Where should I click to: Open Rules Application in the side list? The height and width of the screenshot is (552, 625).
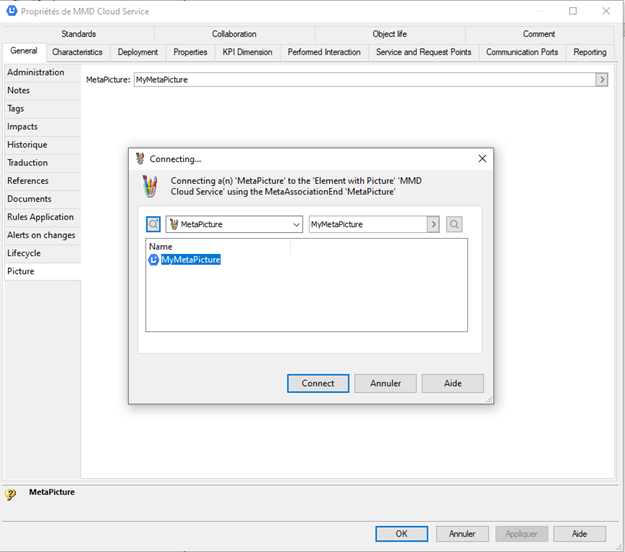[x=40, y=217]
